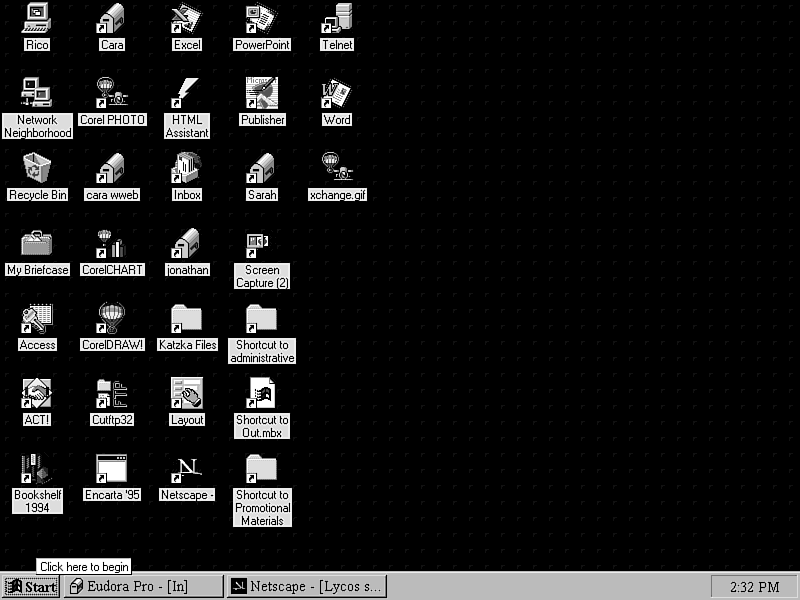Select the Telnet desktop icon
Image resolution: width=800 pixels, height=600 pixels.
click(337, 19)
